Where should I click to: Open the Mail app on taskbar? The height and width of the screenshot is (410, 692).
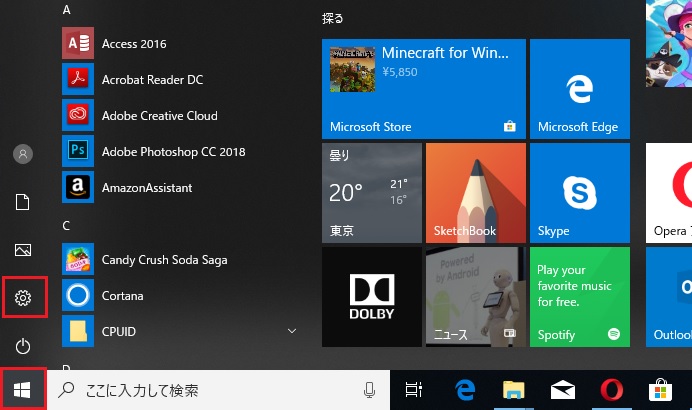(x=563, y=390)
